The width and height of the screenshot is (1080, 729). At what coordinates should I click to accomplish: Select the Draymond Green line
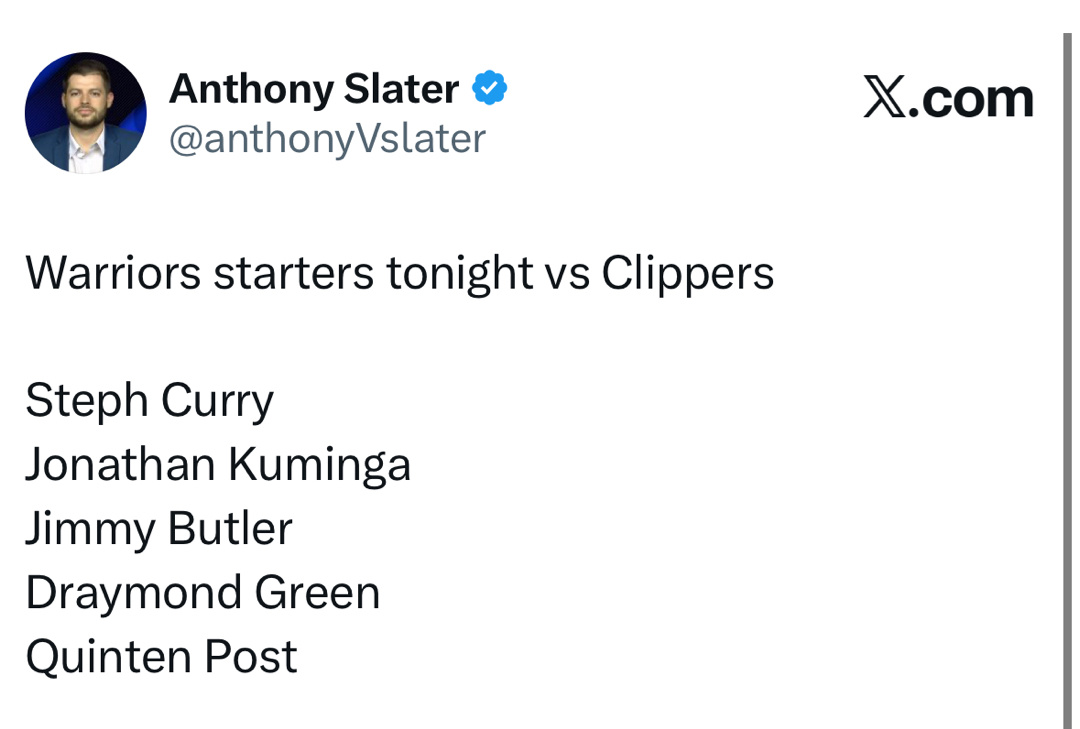pyautogui.click(x=202, y=593)
